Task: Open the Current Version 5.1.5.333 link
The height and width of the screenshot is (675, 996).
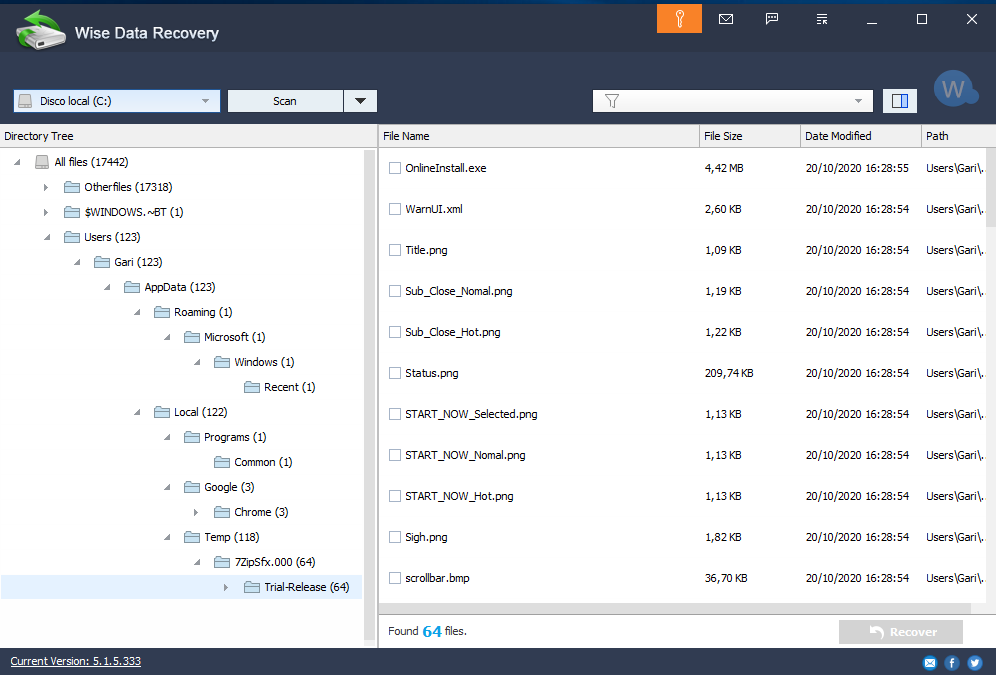Action: click(x=76, y=661)
